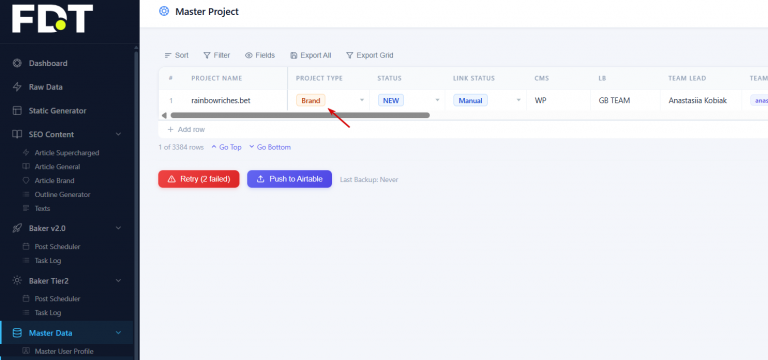This screenshot has width=768, height=360.
Task: Click the LINK STATUS column header
Action: (x=474, y=78)
